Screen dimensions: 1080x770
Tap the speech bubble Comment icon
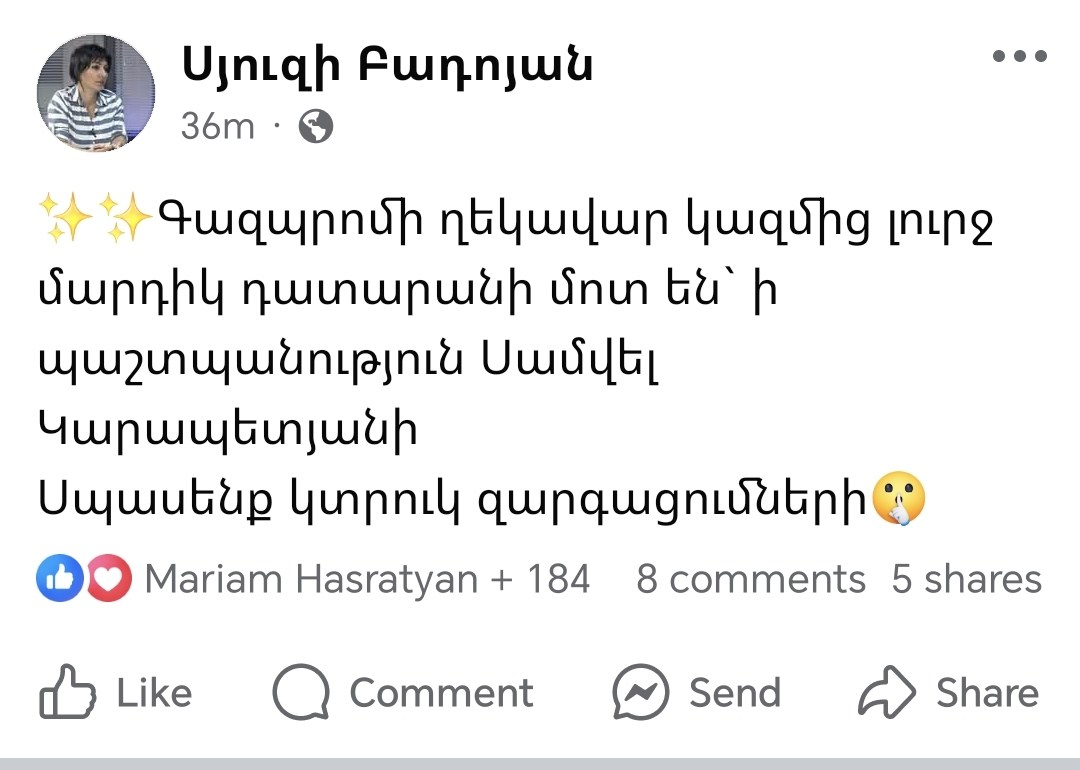pos(301,692)
